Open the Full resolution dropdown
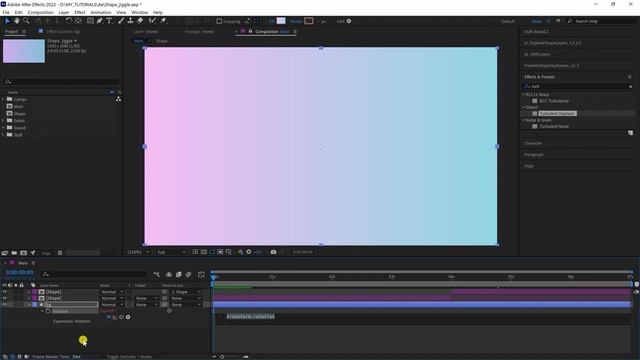This screenshot has height=360, width=640. coord(171,252)
